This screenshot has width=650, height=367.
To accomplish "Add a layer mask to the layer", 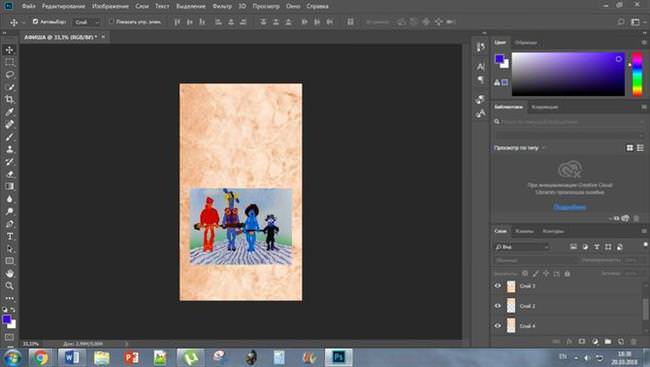I will tap(582, 341).
